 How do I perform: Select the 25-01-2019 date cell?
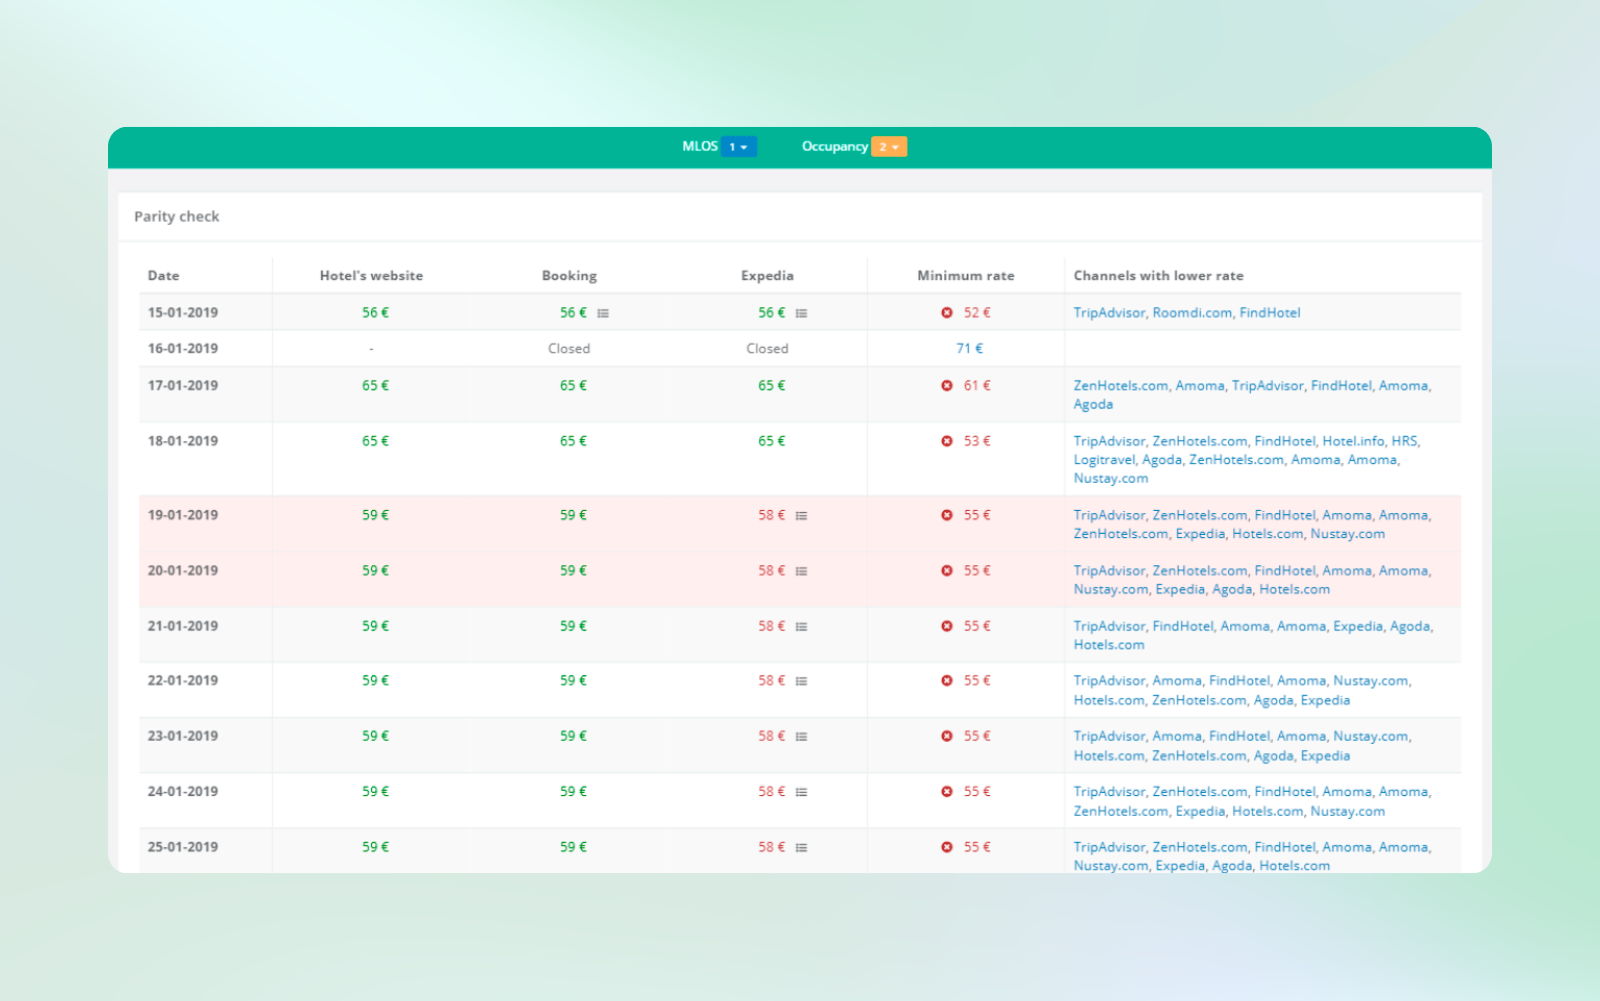pyautogui.click(x=183, y=847)
